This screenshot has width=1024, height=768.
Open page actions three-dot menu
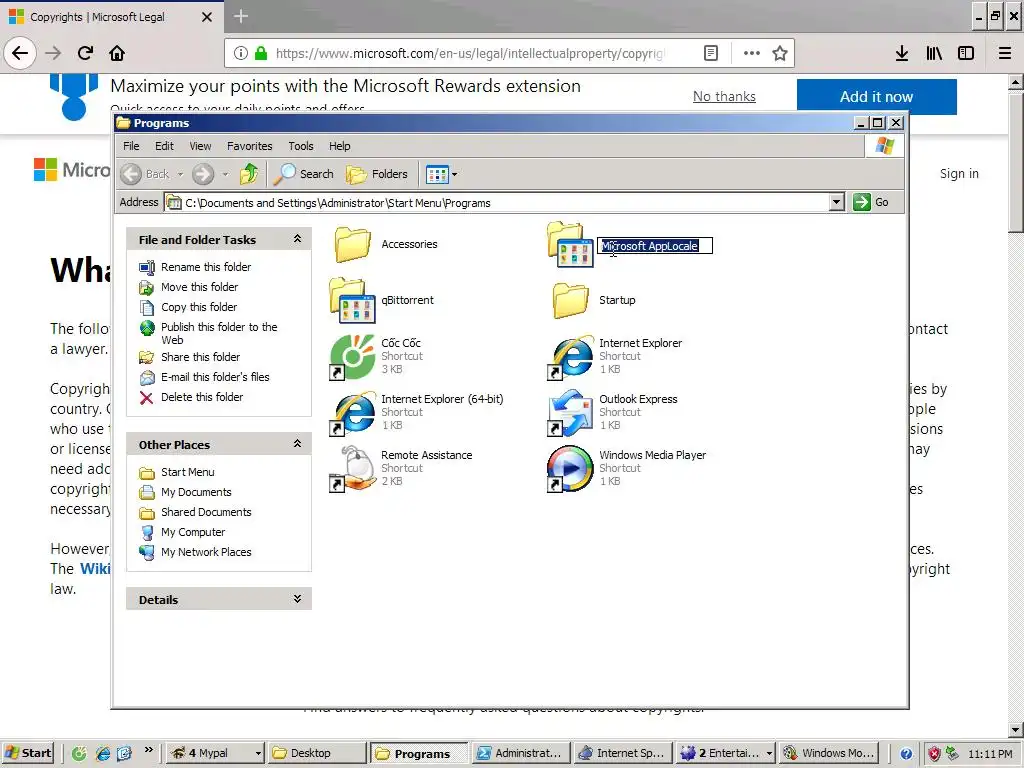coord(752,53)
